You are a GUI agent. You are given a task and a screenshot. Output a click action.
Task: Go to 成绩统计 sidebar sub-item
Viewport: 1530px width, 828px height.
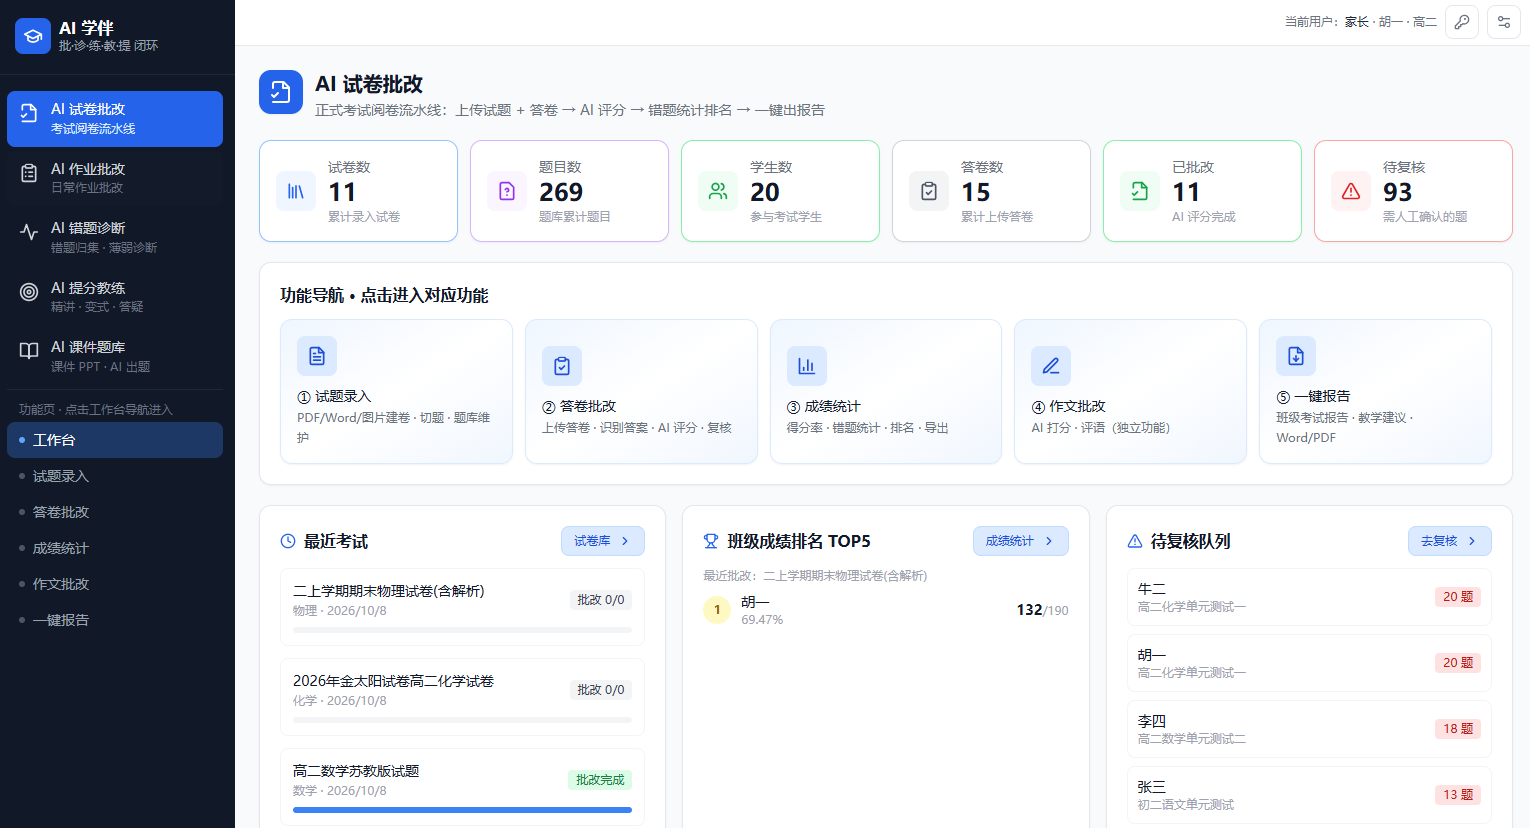tap(115, 548)
